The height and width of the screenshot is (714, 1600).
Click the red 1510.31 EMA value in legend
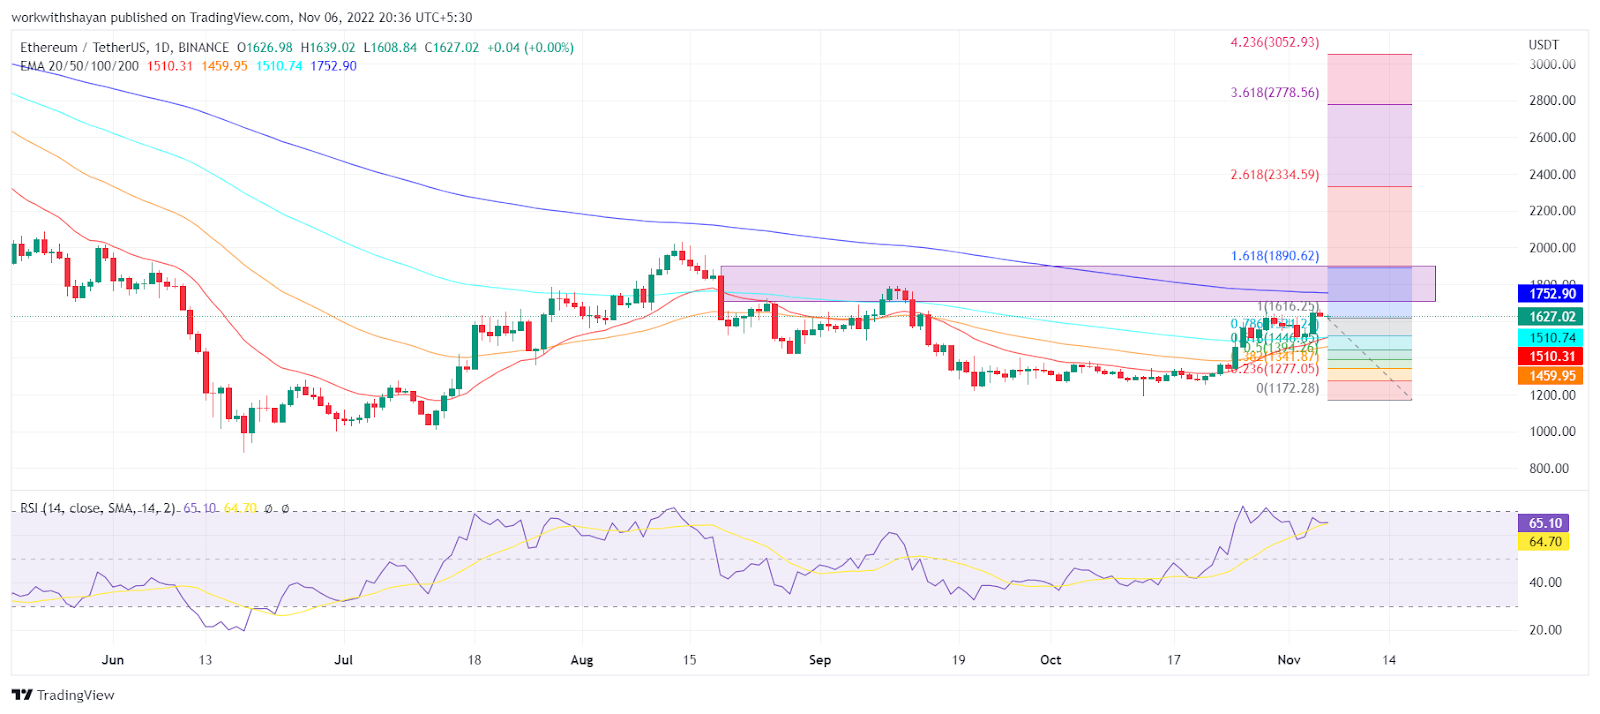(x=170, y=66)
